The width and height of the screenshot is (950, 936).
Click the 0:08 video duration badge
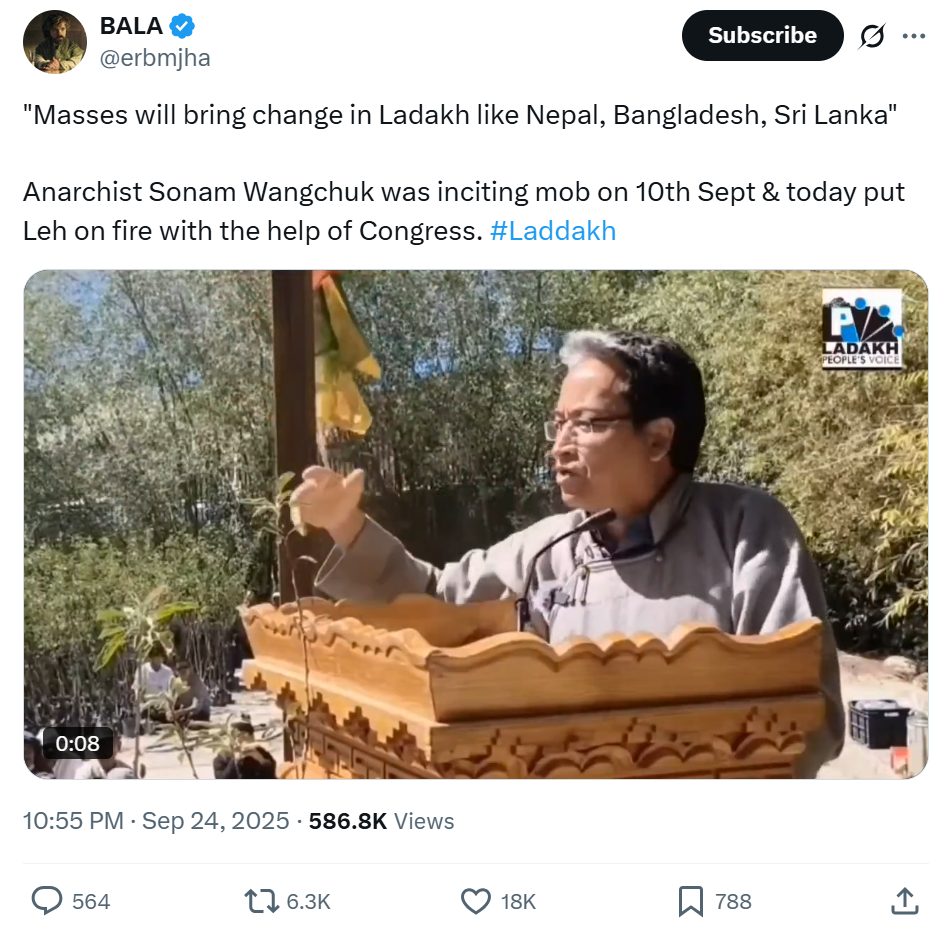click(78, 743)
